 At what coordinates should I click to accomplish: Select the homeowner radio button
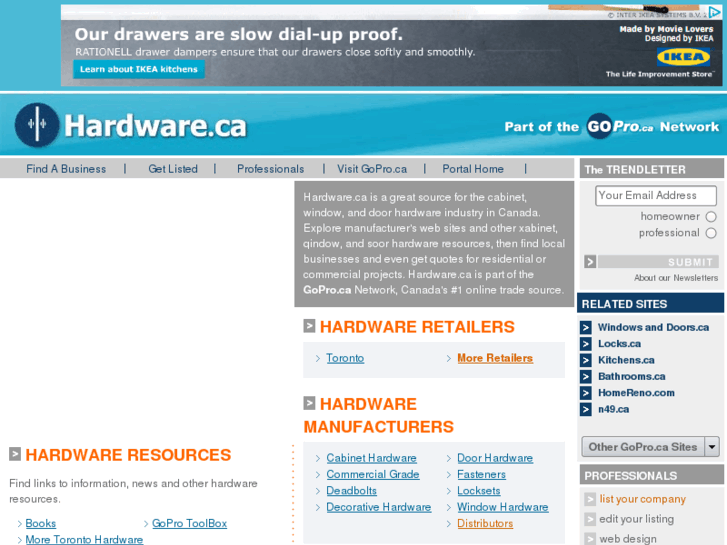coord(711,217)
